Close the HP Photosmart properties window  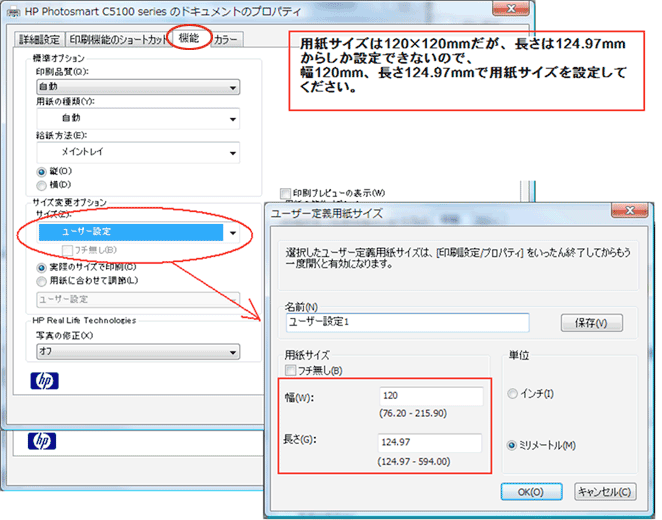pyautogui.click(x=511, y=8)
